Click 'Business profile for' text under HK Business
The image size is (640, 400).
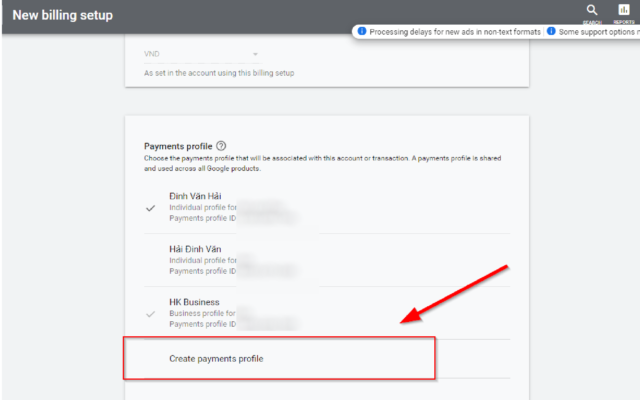point(202,313)
